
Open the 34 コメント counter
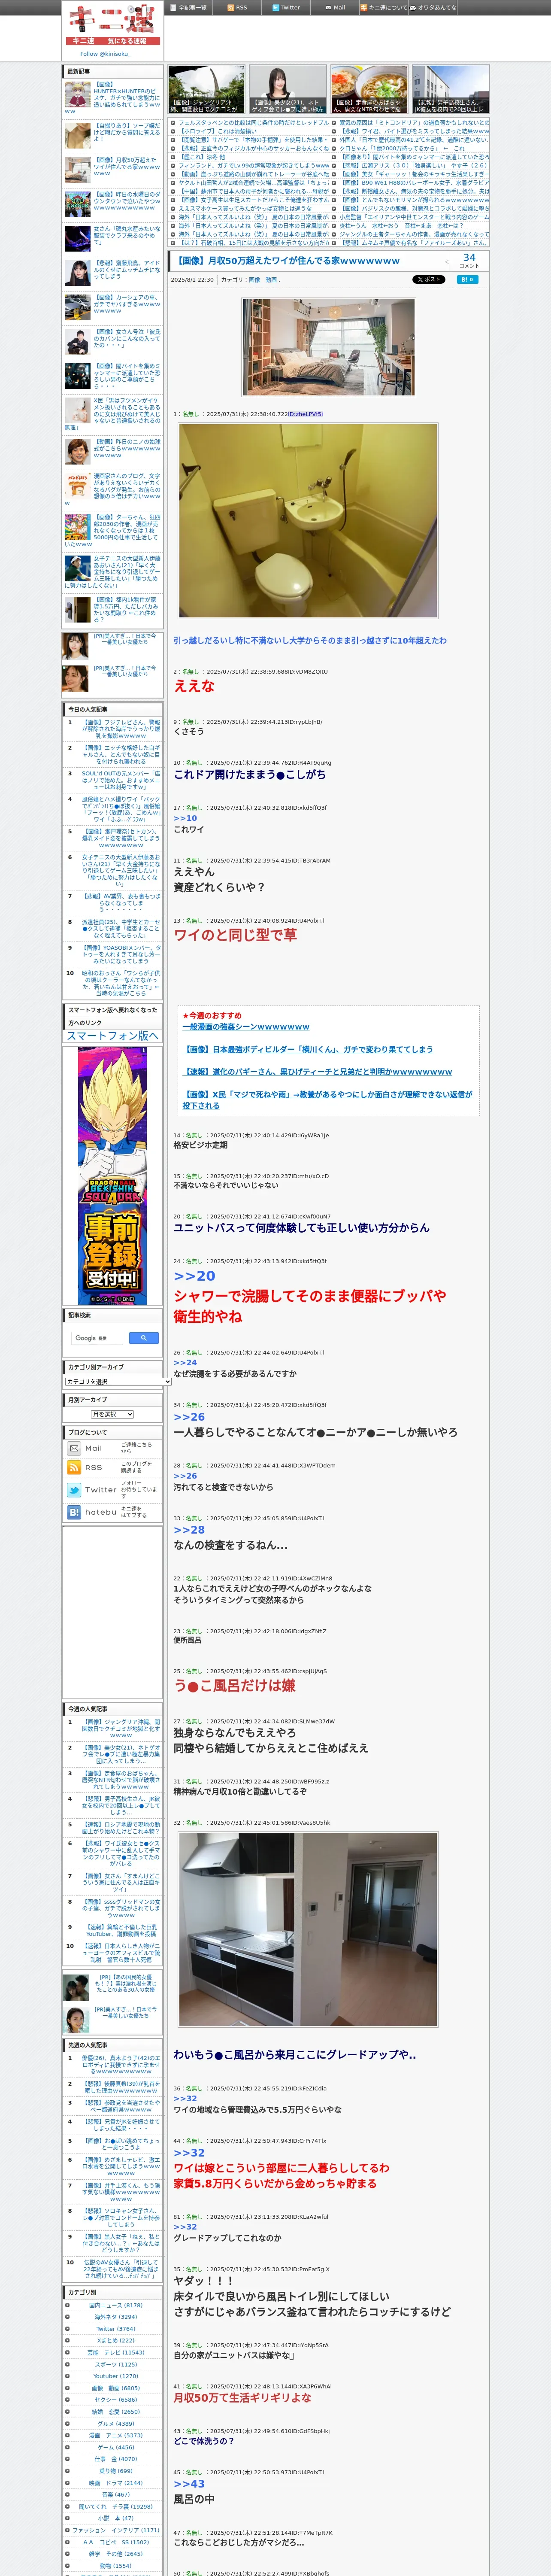(469, 260)
